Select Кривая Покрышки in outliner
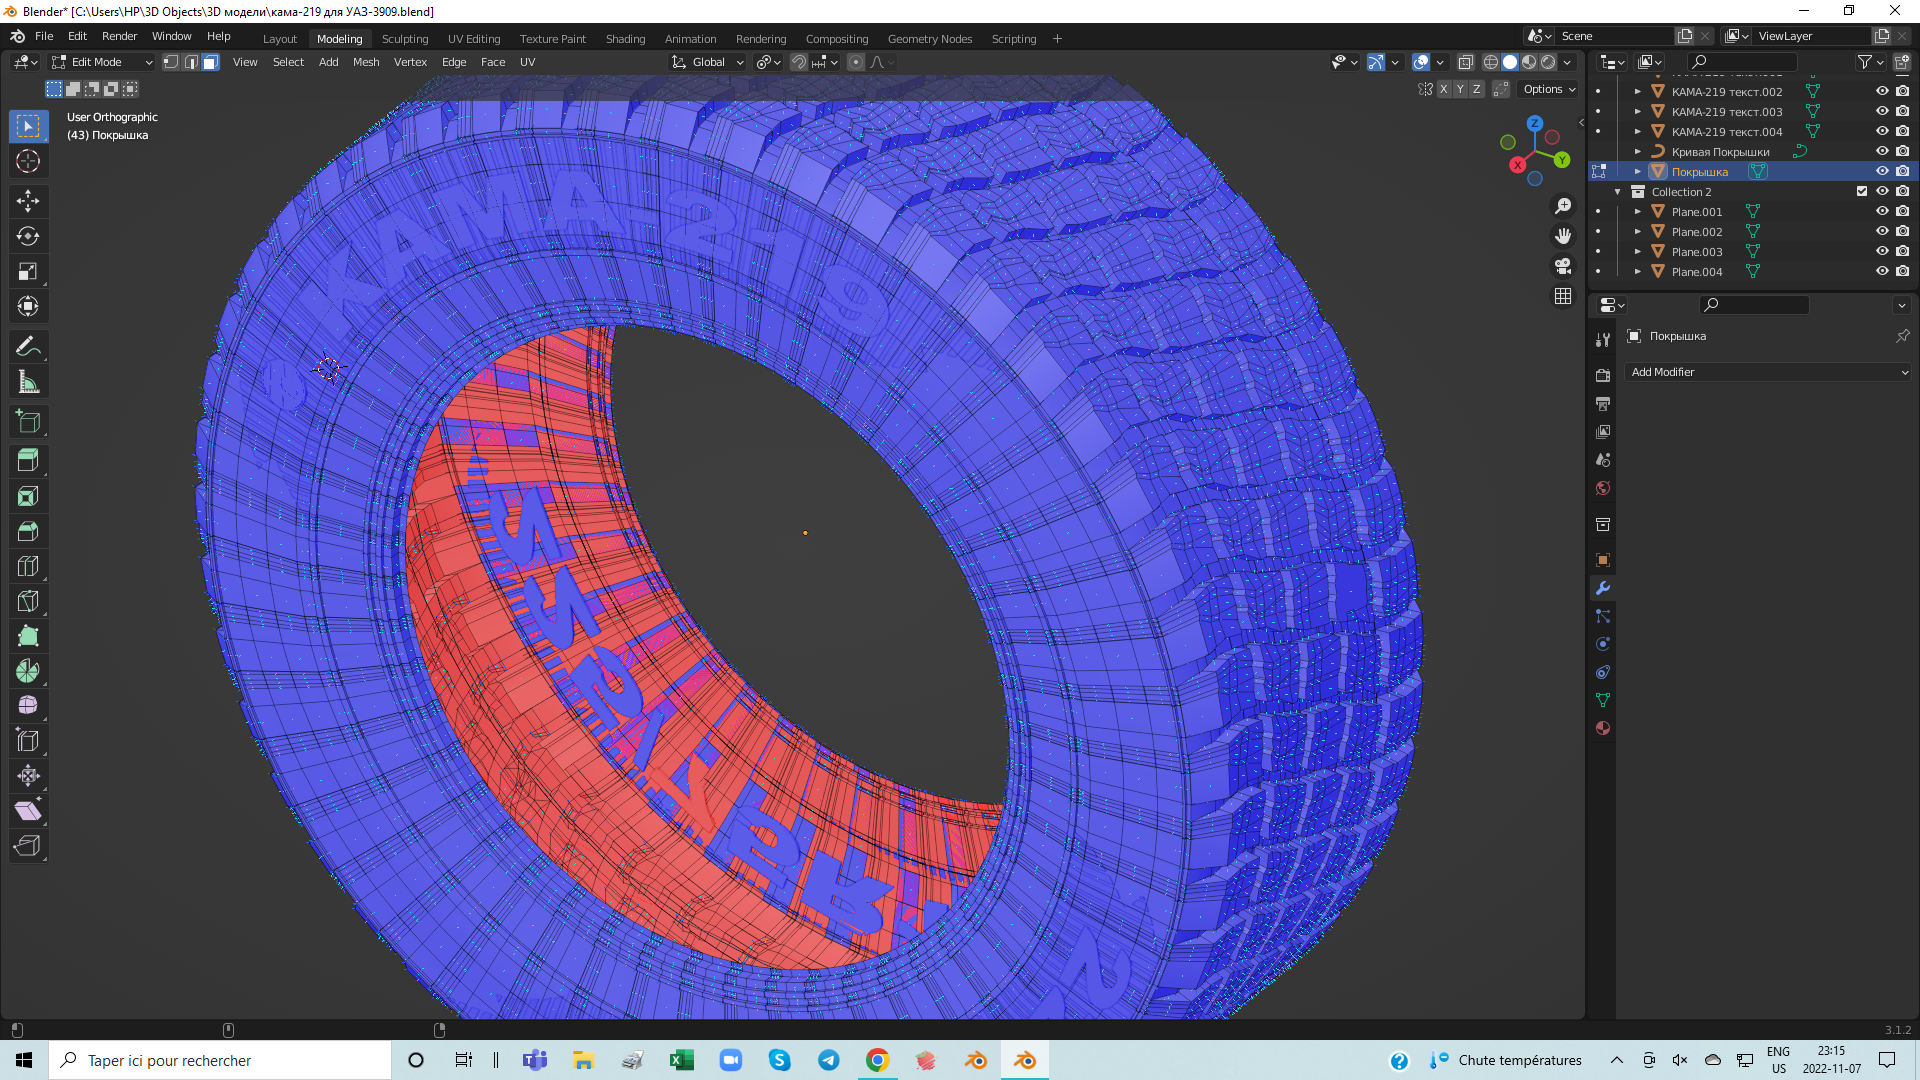 (x=1720, y=152)
